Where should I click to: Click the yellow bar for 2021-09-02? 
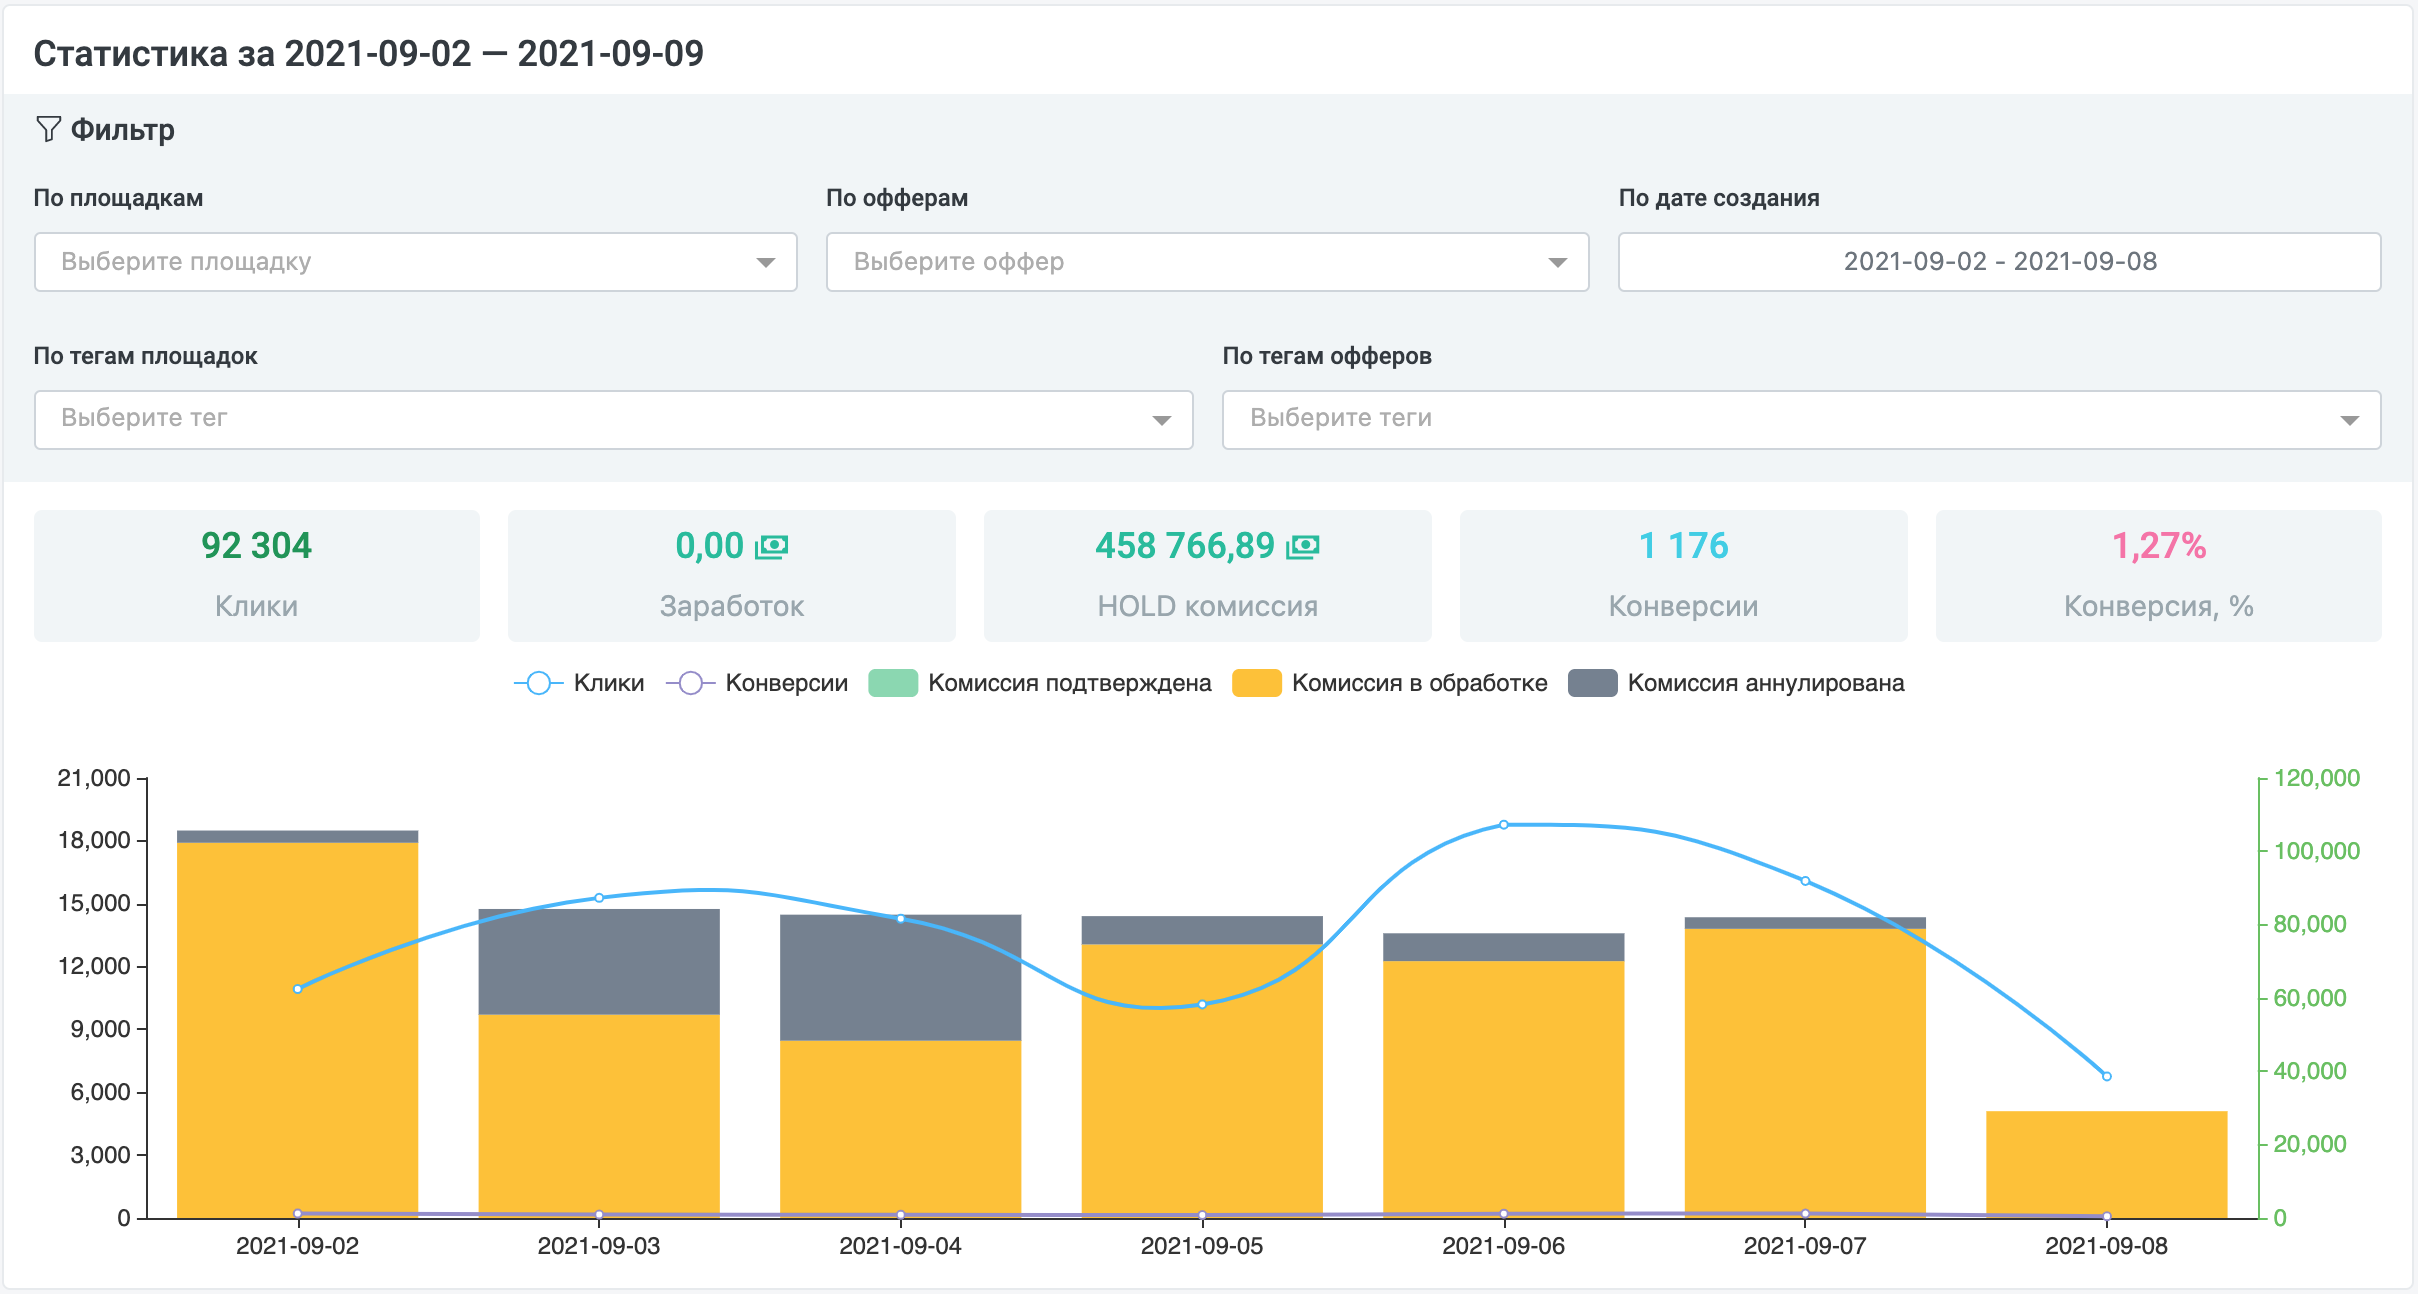pos(298,1030)
